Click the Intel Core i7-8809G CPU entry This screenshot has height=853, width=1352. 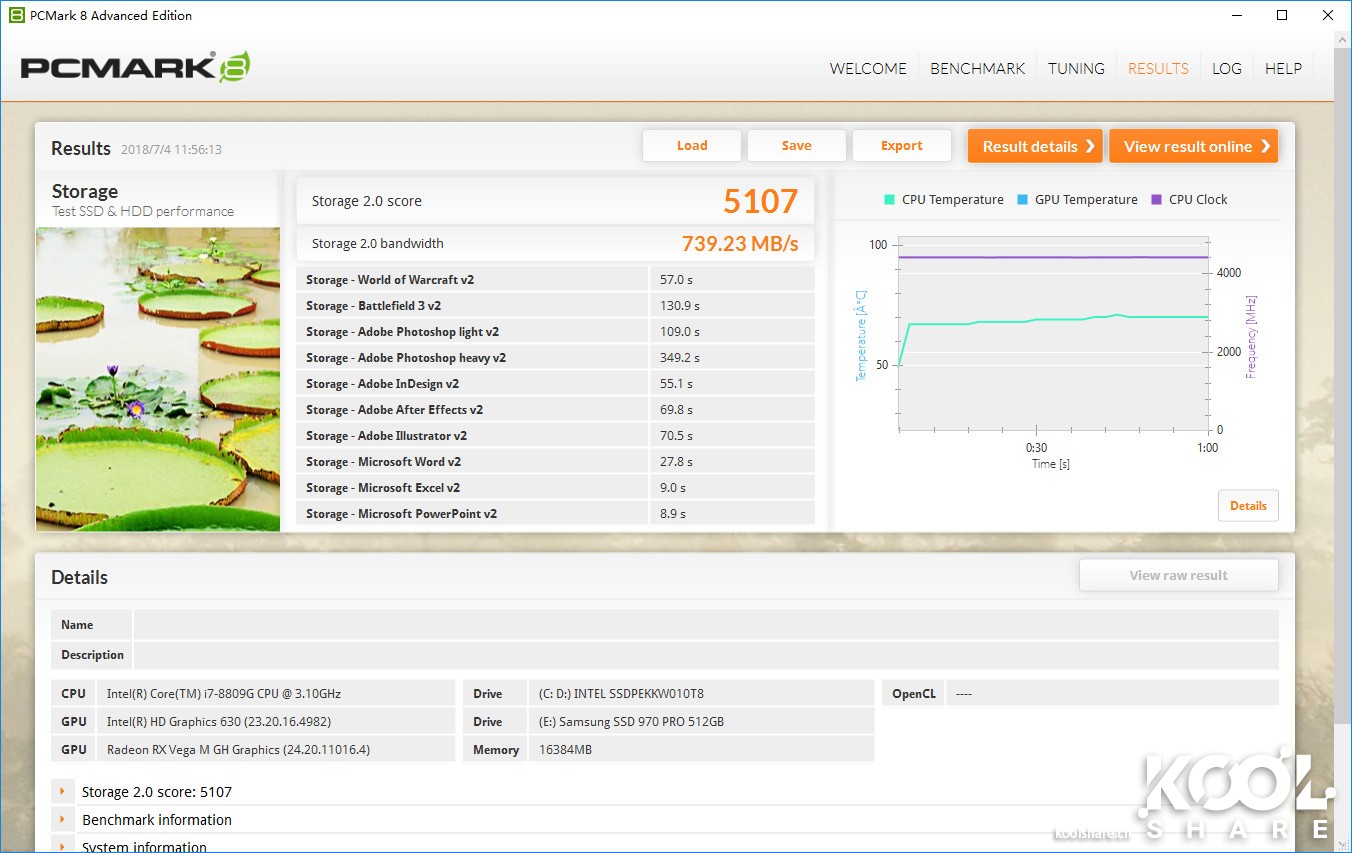(x=277, y=694)
